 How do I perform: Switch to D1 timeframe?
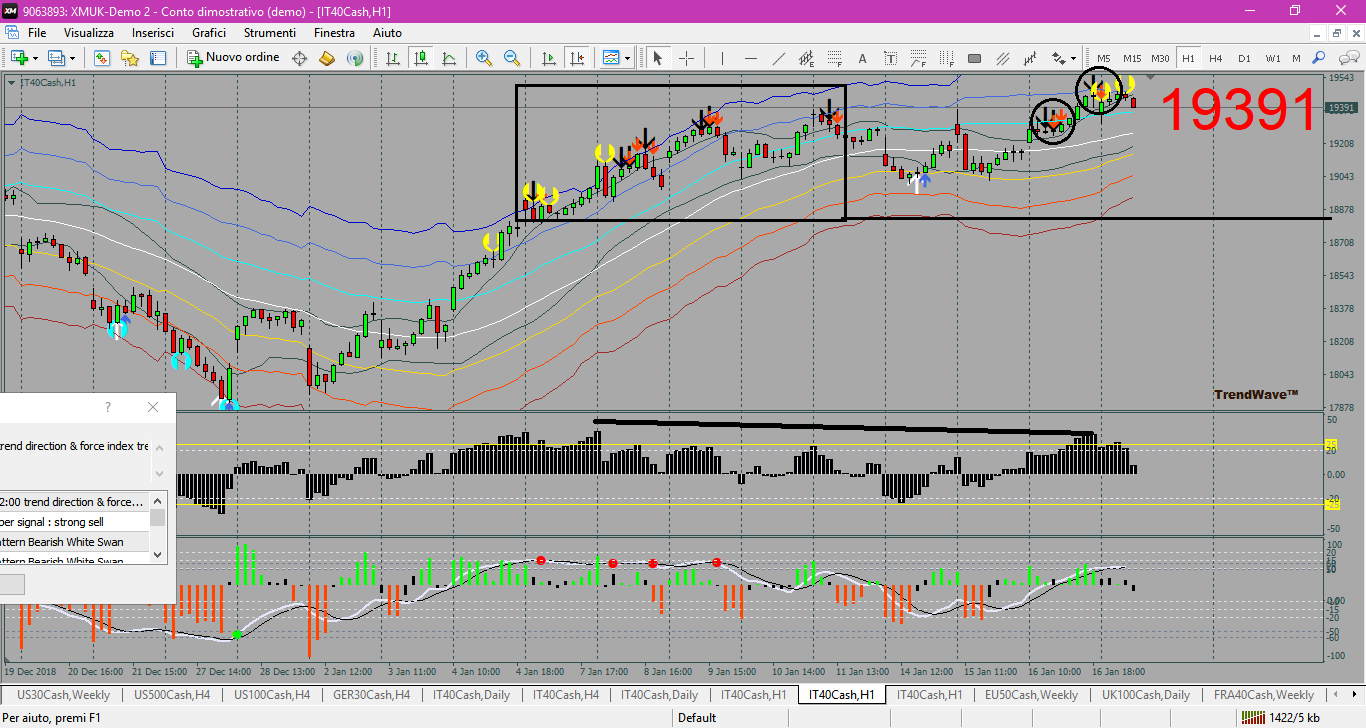1244,58
